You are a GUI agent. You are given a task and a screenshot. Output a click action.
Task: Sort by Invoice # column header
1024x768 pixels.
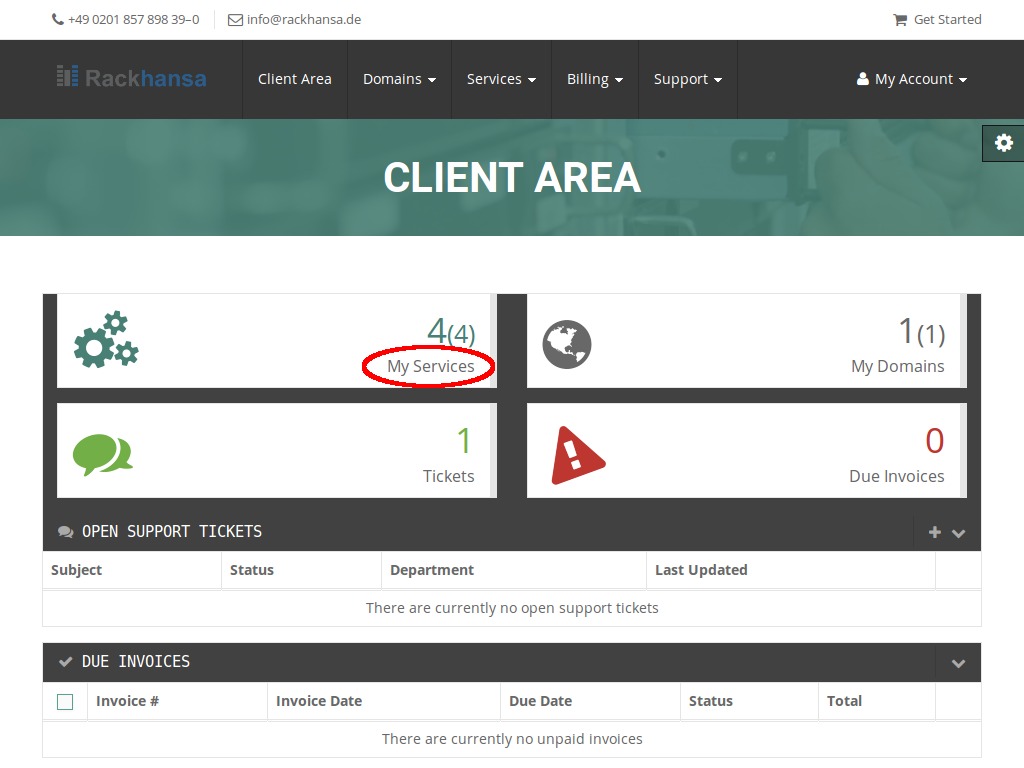127,701
